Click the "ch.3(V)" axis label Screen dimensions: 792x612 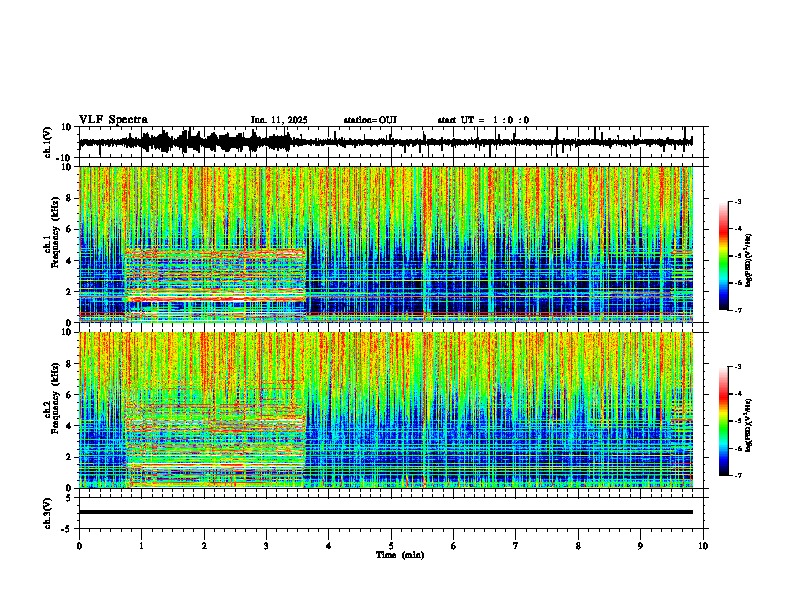click(48, 513)
